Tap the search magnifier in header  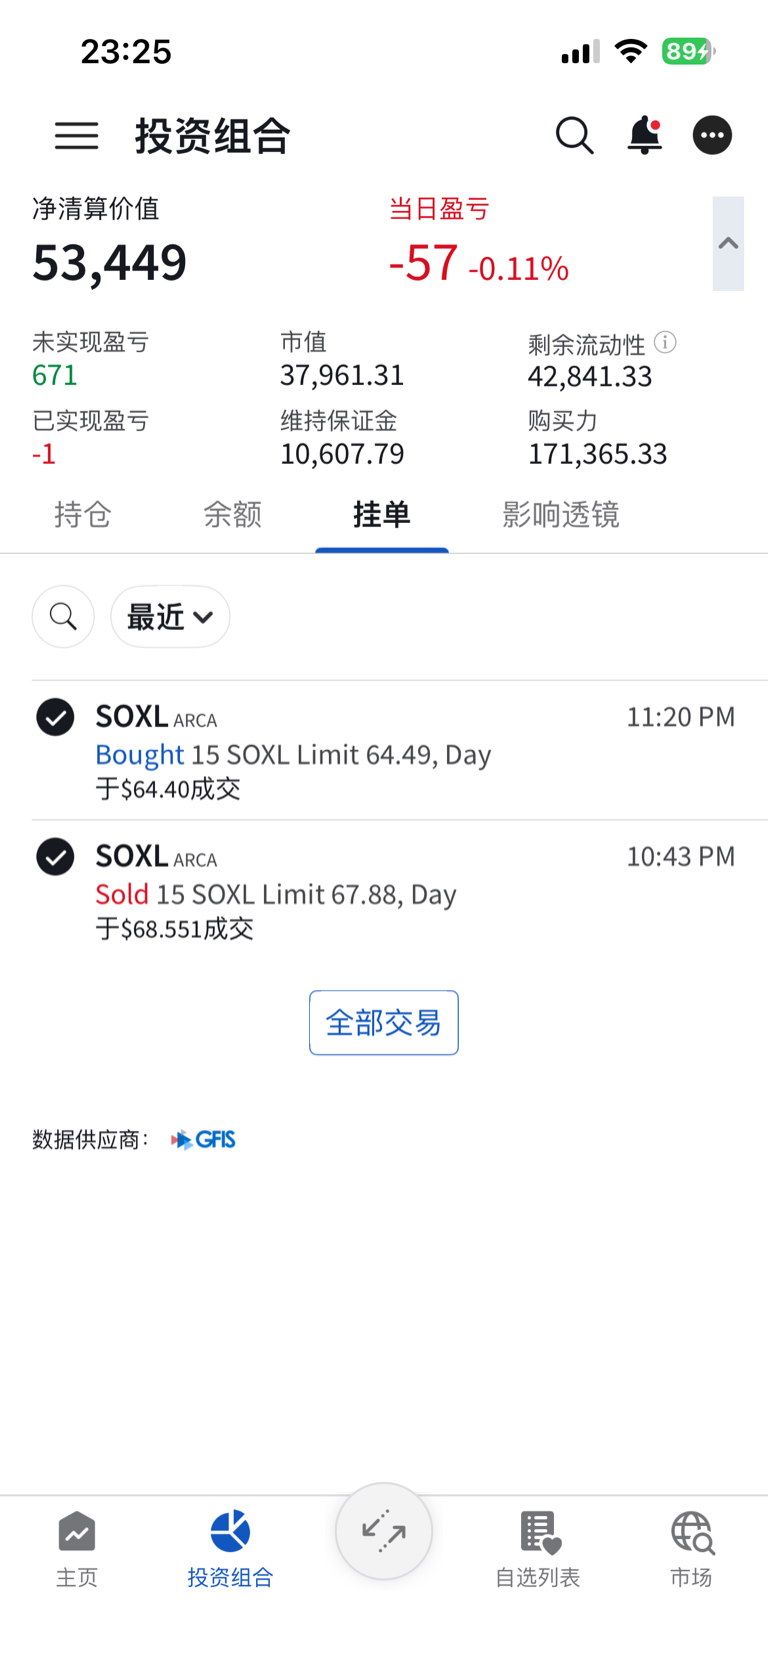coord(574,135)
